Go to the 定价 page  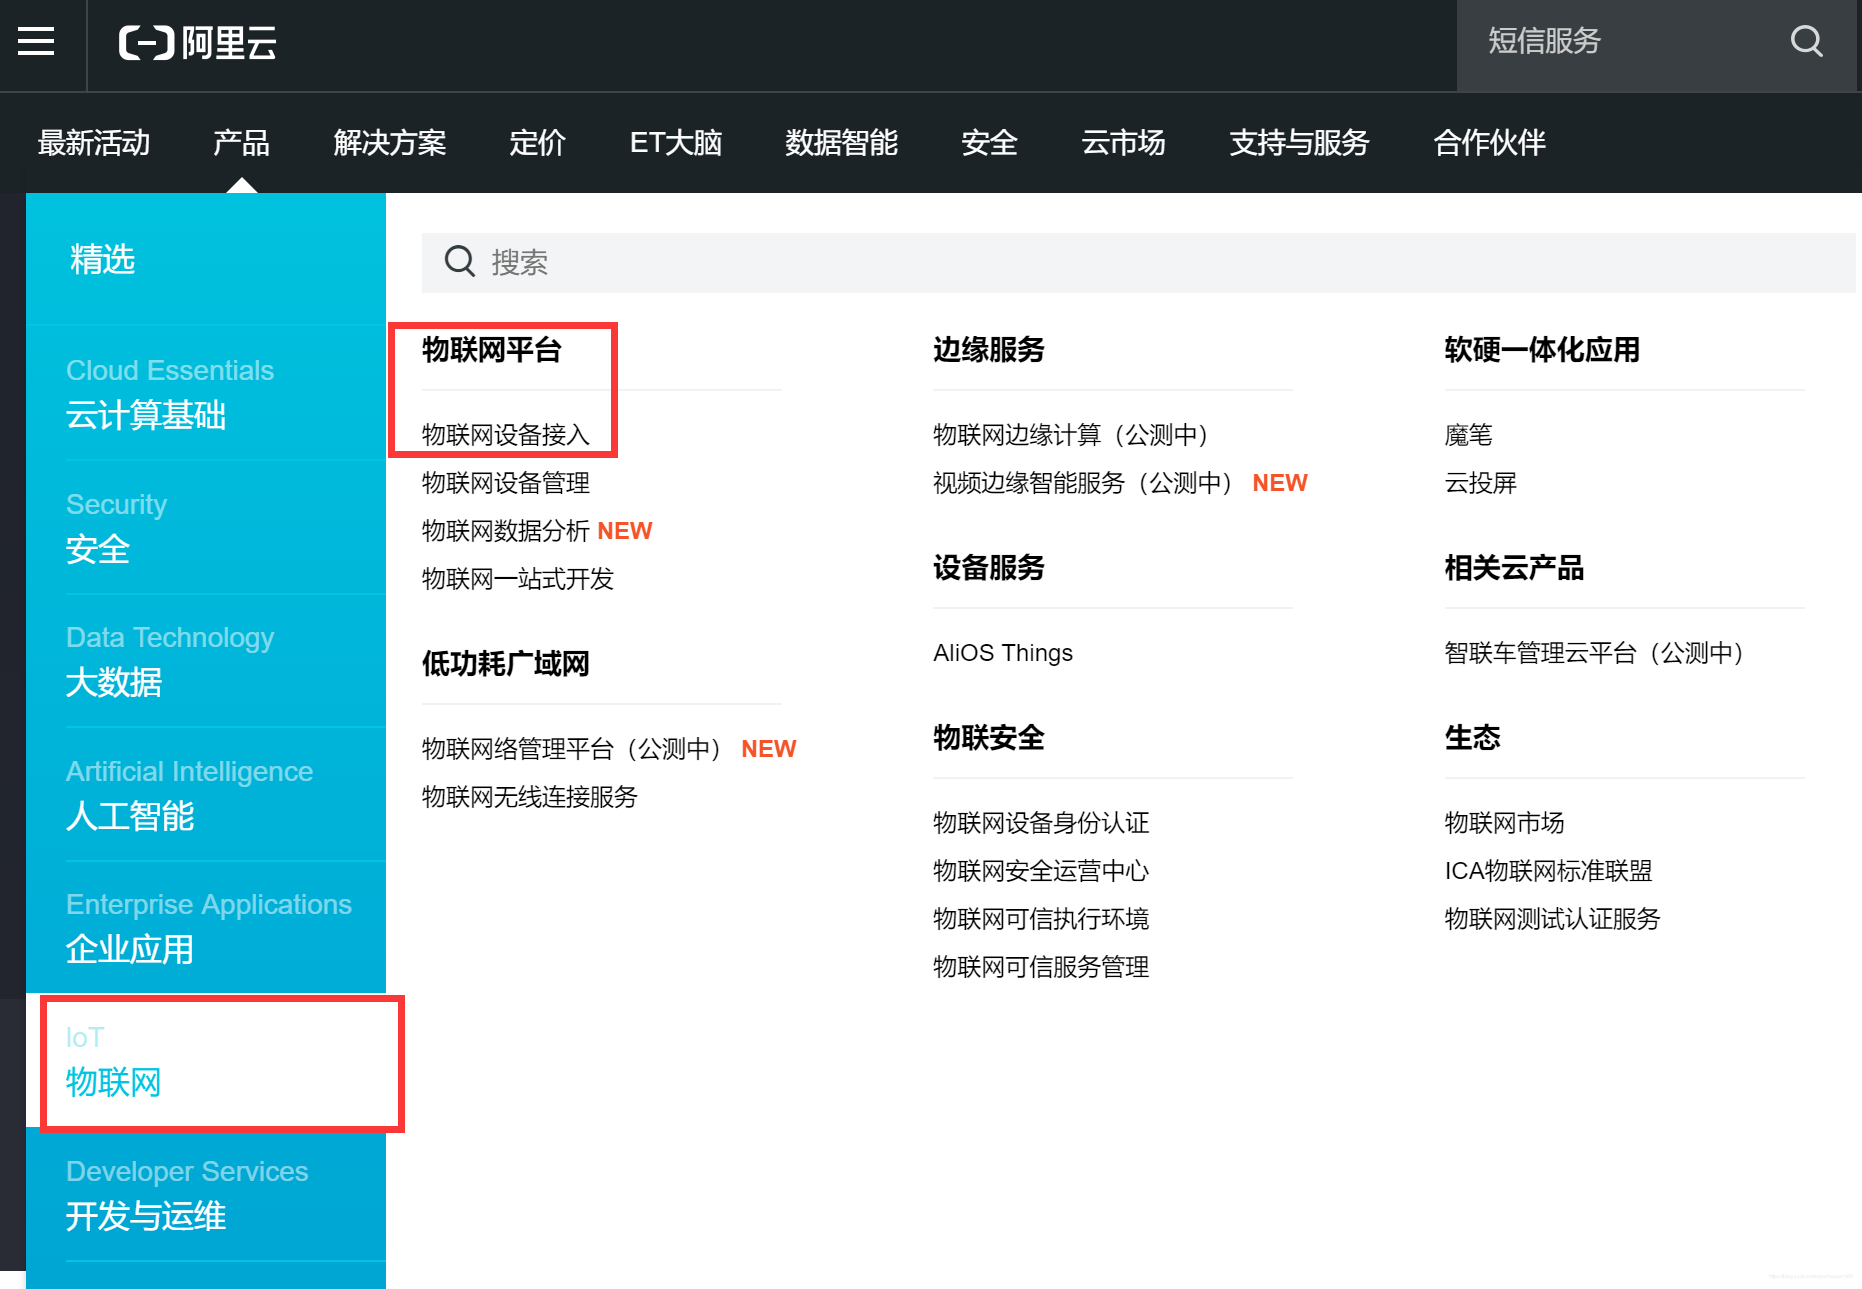point(537,143)
